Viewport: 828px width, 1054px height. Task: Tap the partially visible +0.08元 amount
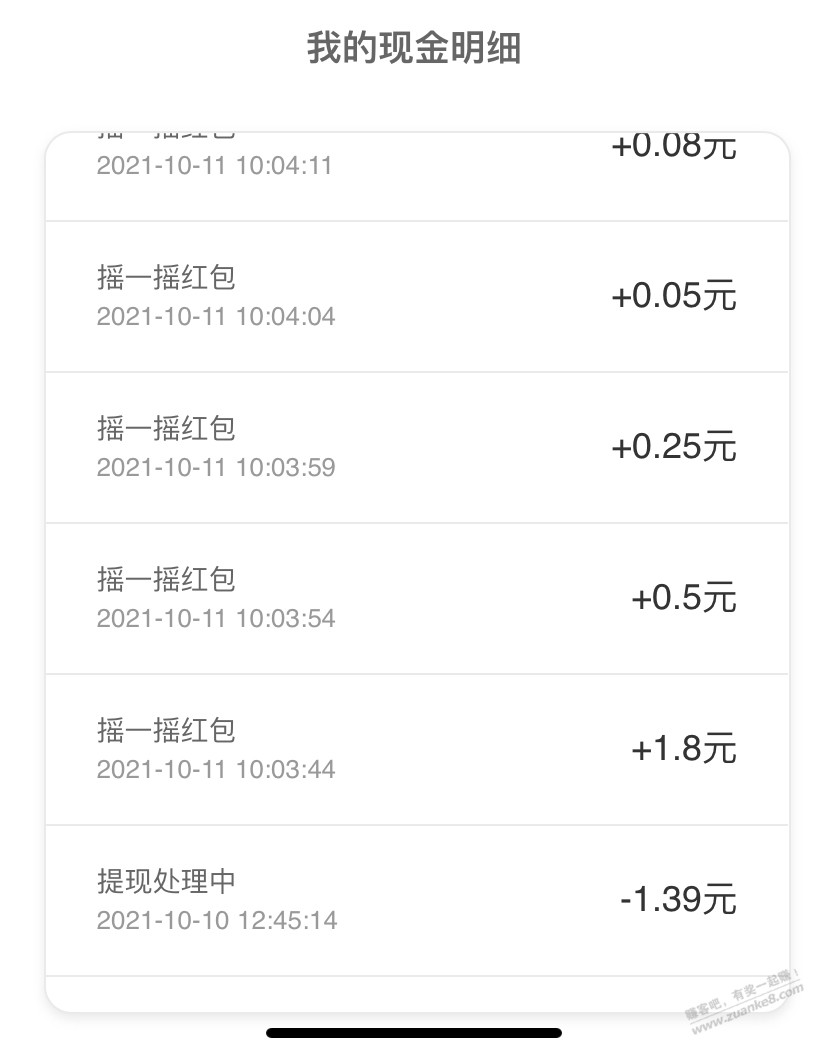click(x=673, y=147)
